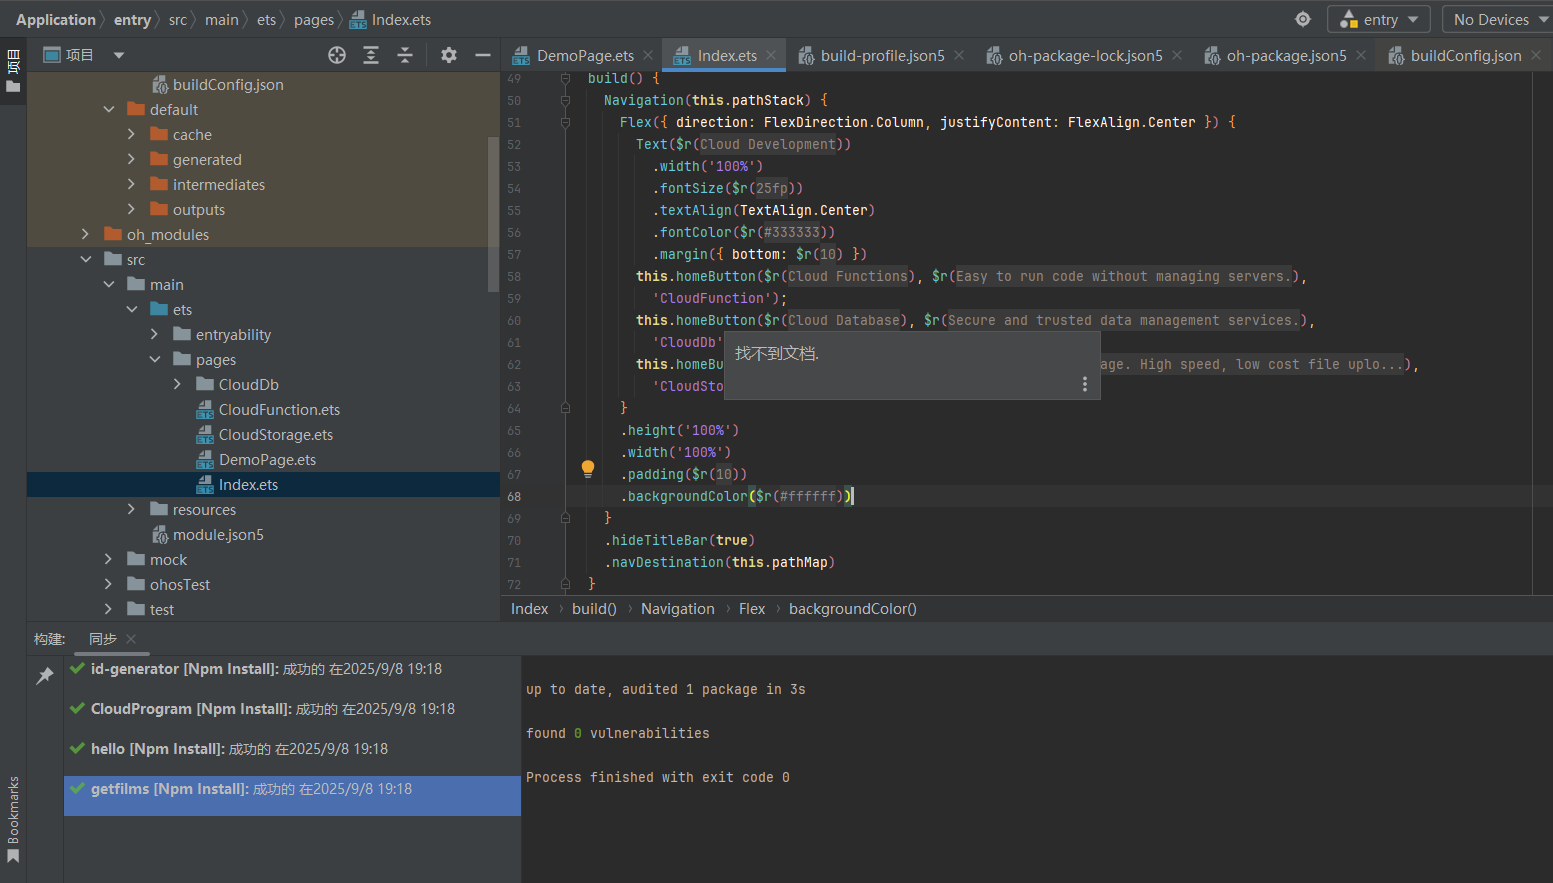Select CloudProgram Npm Install result
Screen dimensions: 1553x883
pyautogui.click(x=292, y=709)
